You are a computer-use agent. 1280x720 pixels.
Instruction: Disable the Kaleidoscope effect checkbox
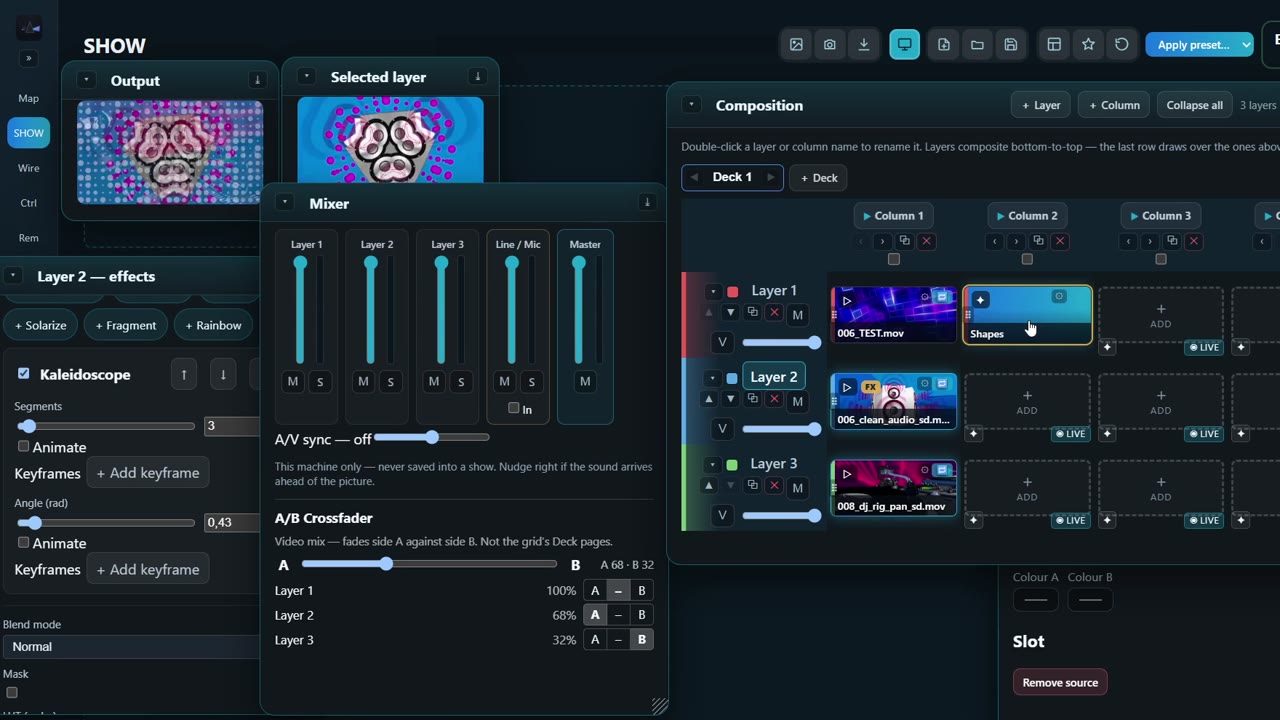(x=23, y=374)
